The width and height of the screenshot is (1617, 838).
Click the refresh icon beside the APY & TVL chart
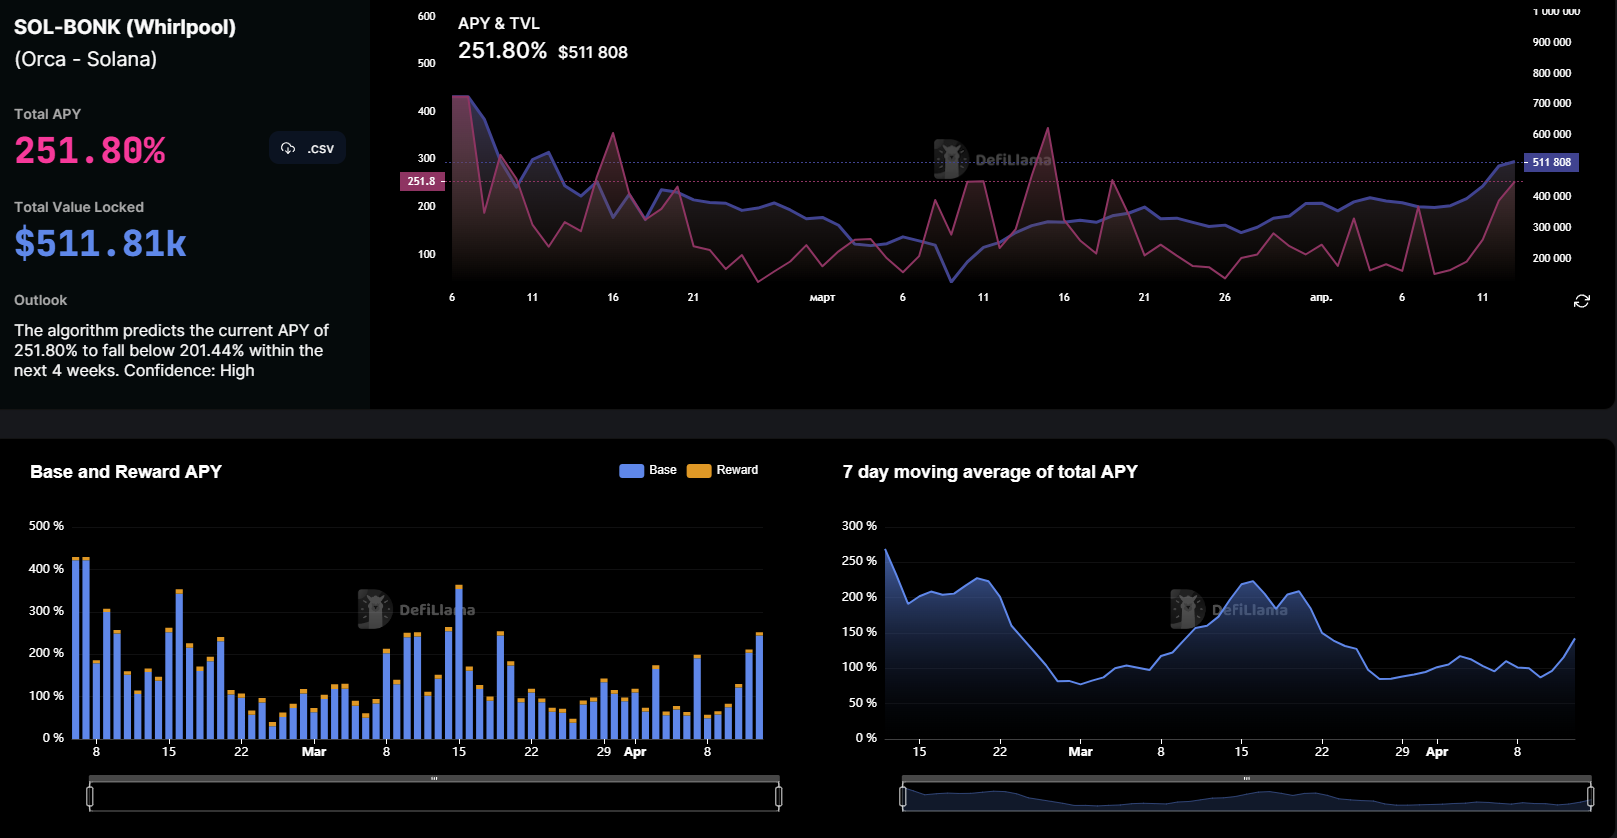pyautogui.click(x=1582, y=301)
